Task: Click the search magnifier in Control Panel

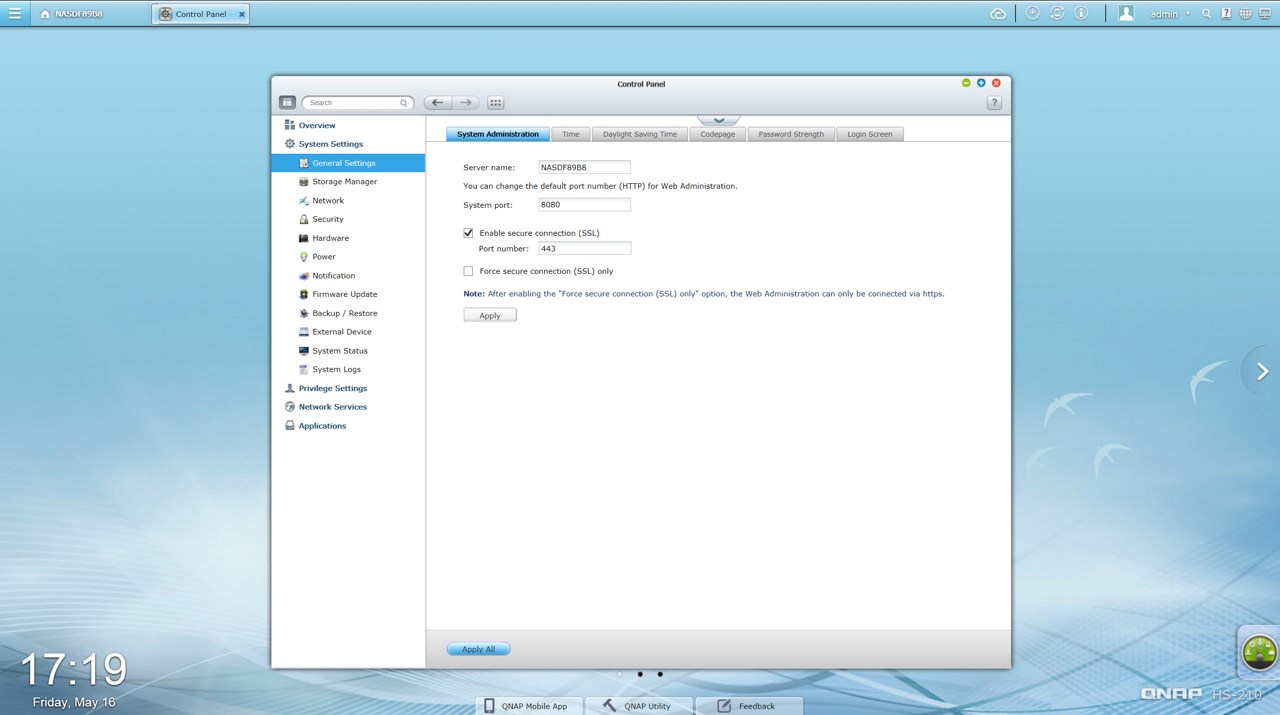Action: (x=404, y=103)
